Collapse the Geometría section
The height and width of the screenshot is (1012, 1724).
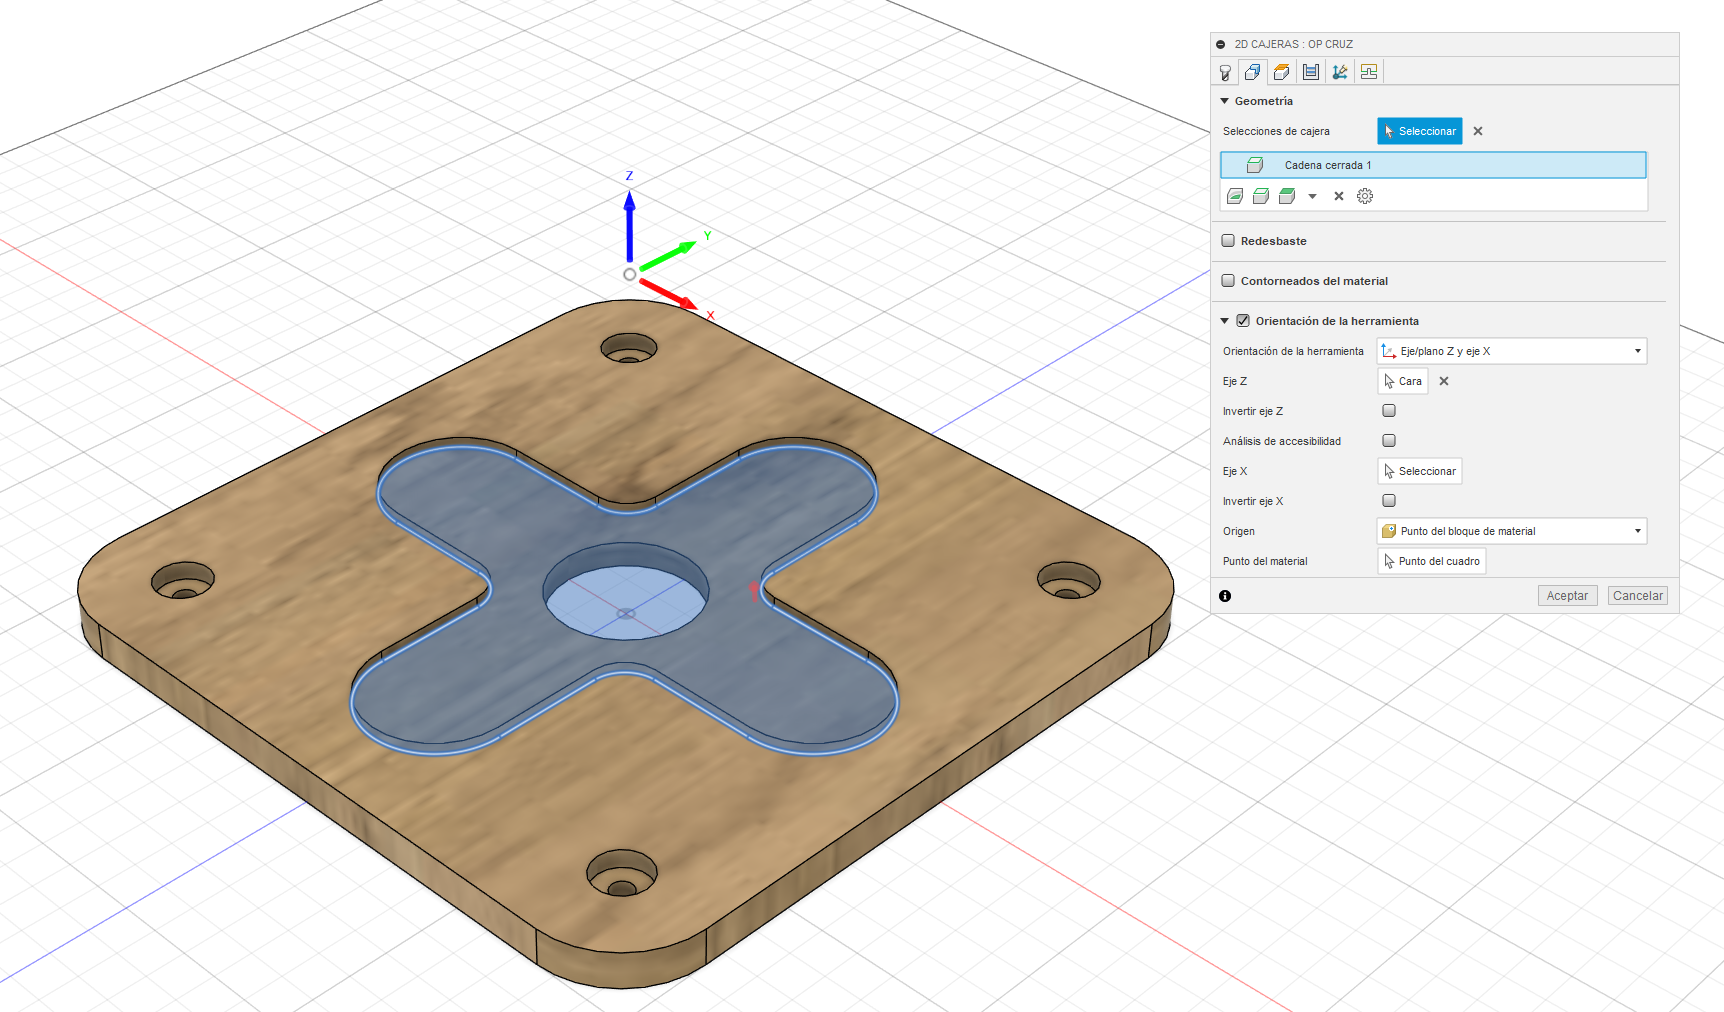coord(1225,101)
